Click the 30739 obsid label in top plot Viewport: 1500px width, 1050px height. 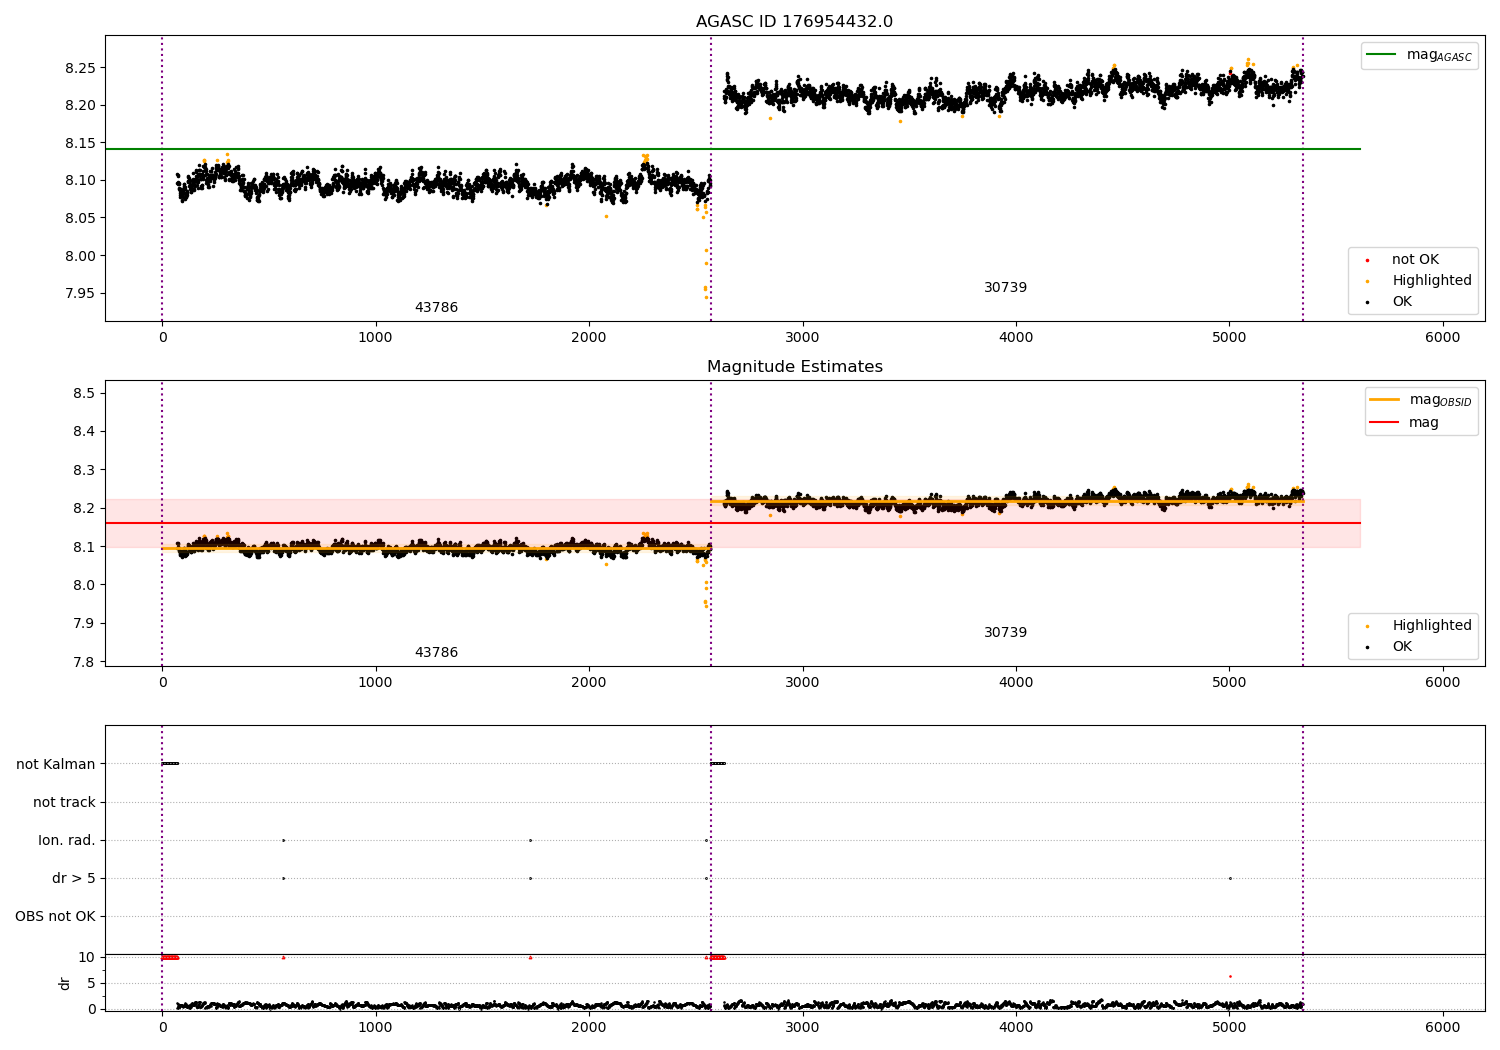coord(1005,288)
